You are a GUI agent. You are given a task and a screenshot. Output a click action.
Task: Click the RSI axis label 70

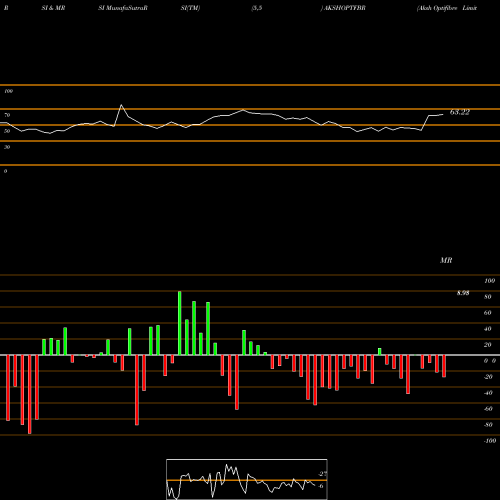tap(7, 115)
